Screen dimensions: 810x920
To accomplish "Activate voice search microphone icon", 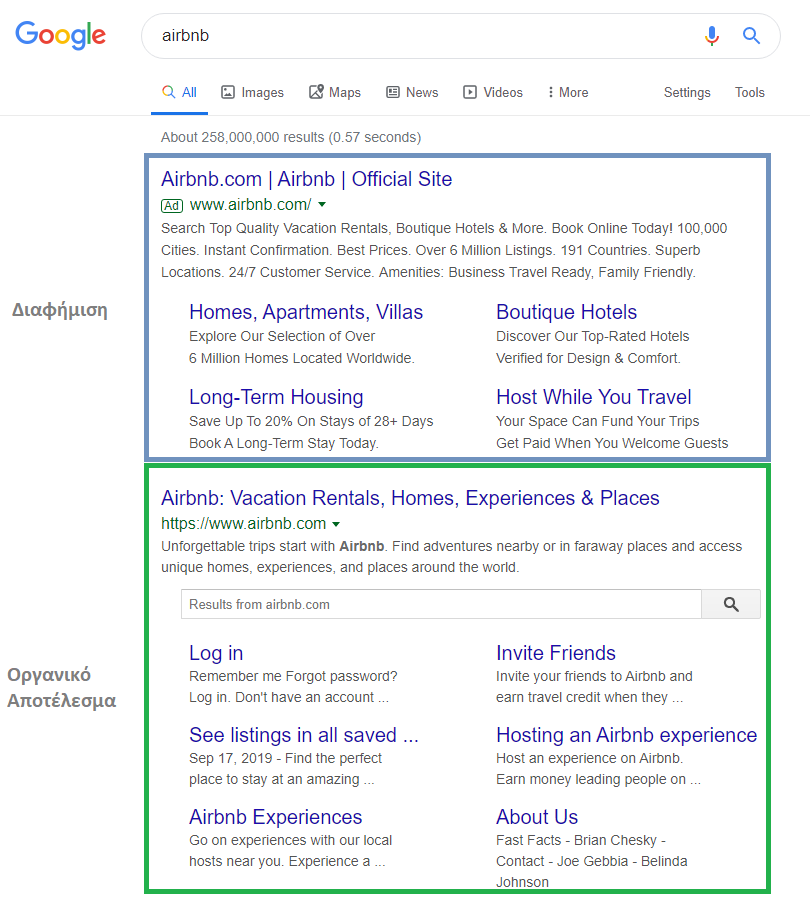I will click(711, 36).
